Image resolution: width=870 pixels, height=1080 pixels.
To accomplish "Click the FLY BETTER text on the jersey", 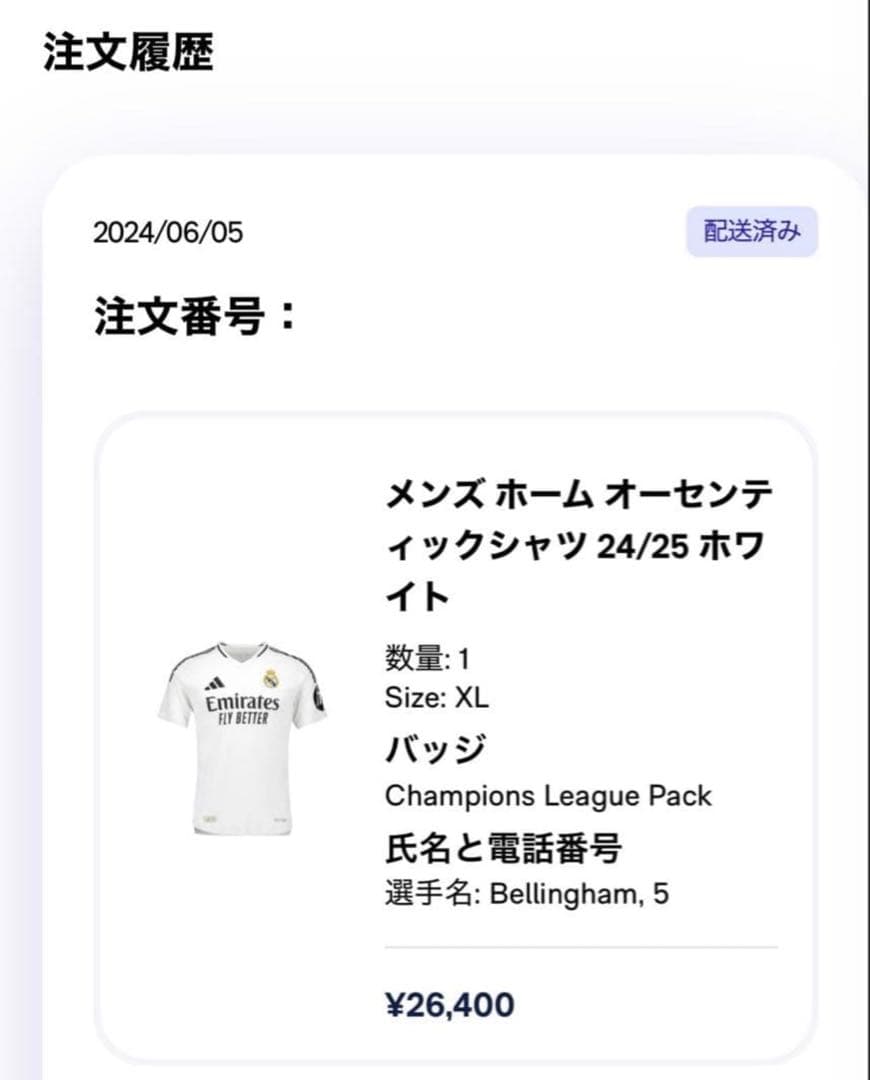I will (242, 719).
